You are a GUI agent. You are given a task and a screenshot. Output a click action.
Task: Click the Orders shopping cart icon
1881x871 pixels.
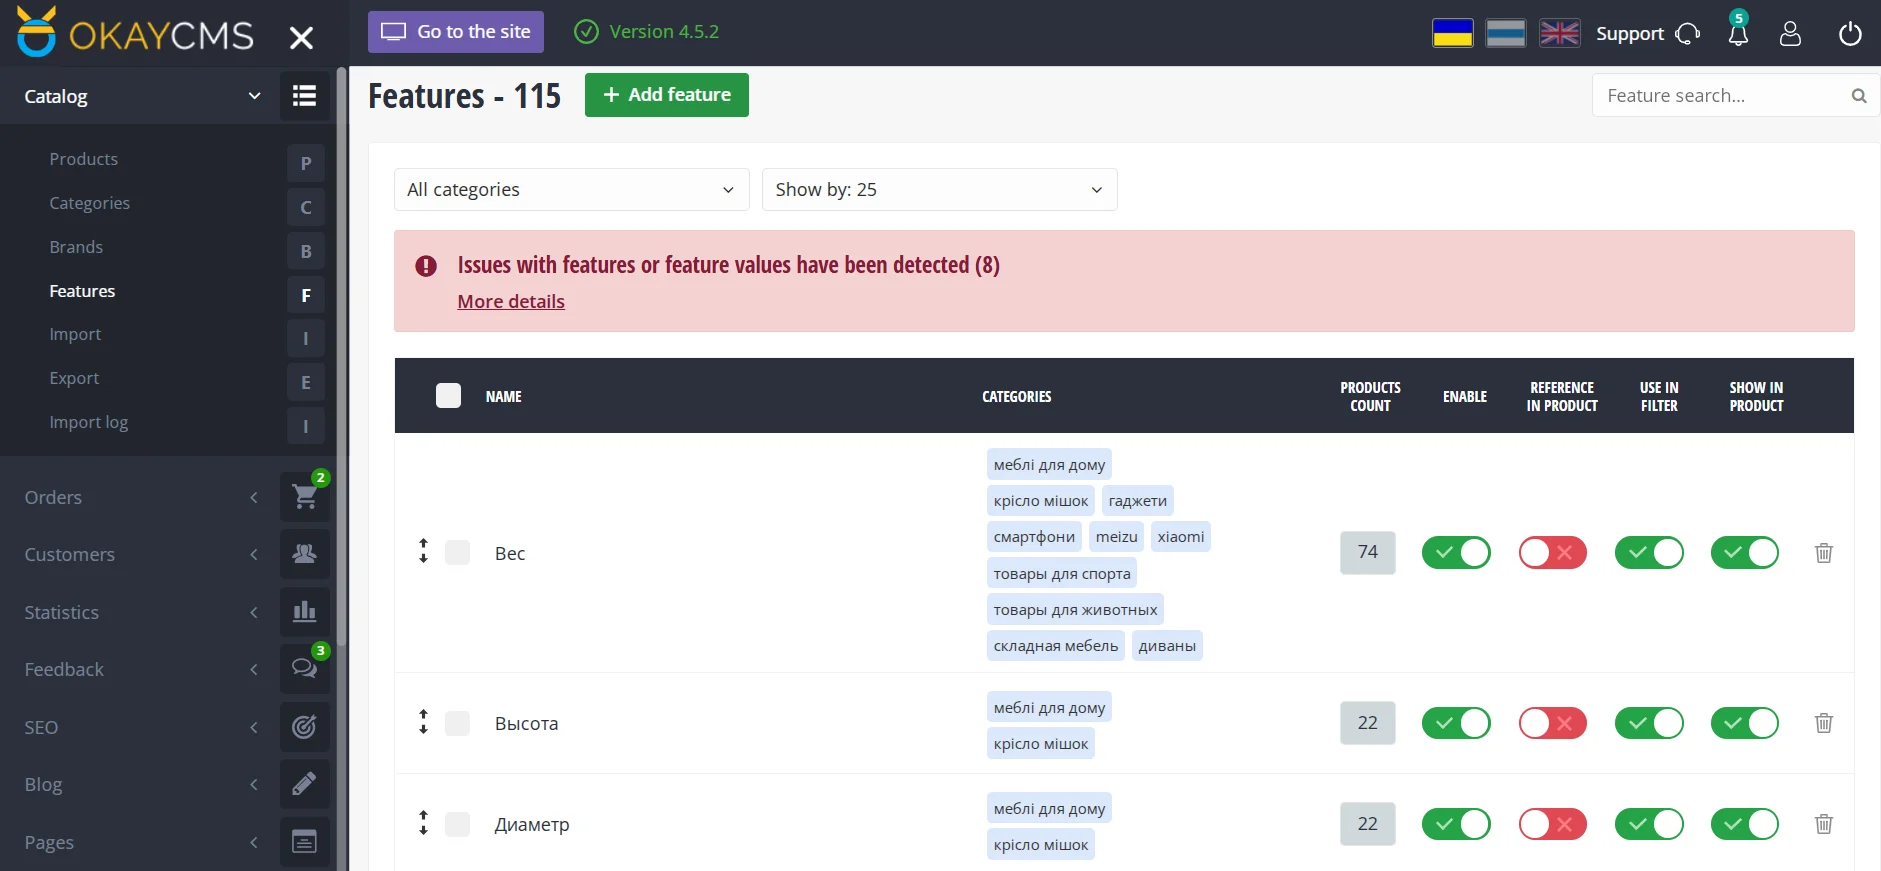coord(304,497)
